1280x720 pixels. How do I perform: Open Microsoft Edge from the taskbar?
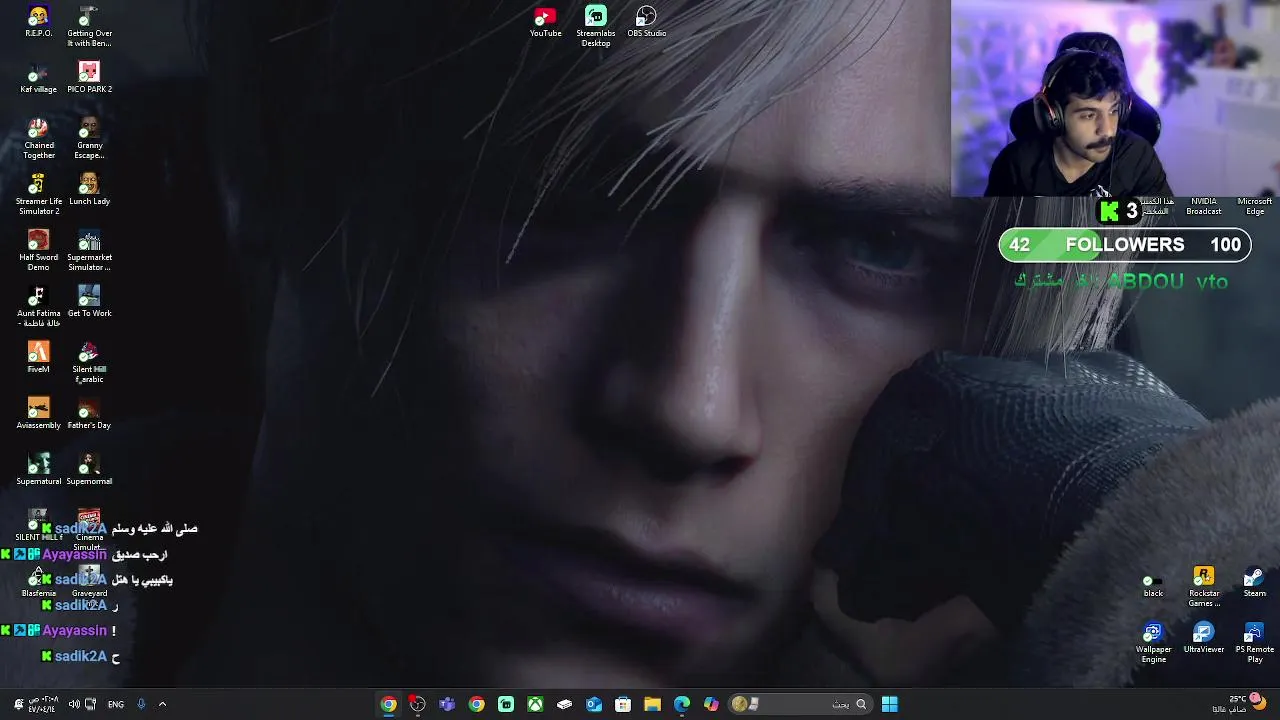tap(682, 704)
